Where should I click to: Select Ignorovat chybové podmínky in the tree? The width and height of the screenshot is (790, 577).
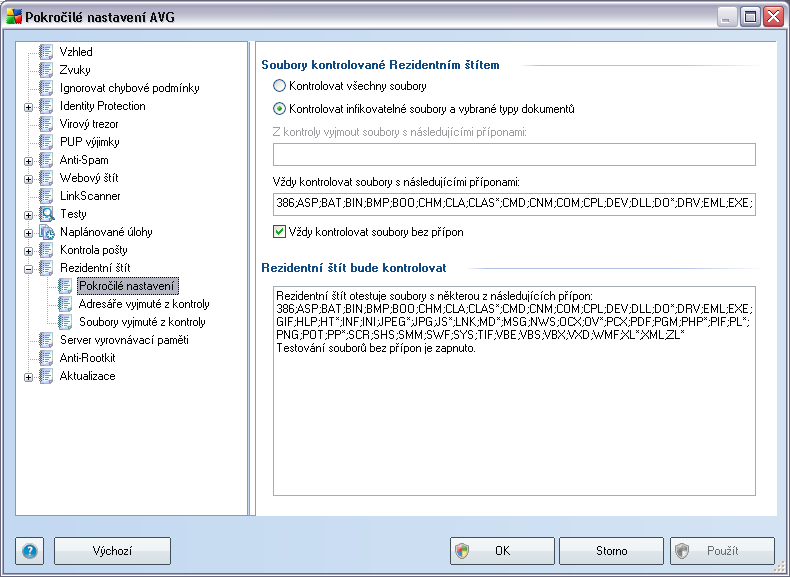pyautogui.click(x=129, y=88)
